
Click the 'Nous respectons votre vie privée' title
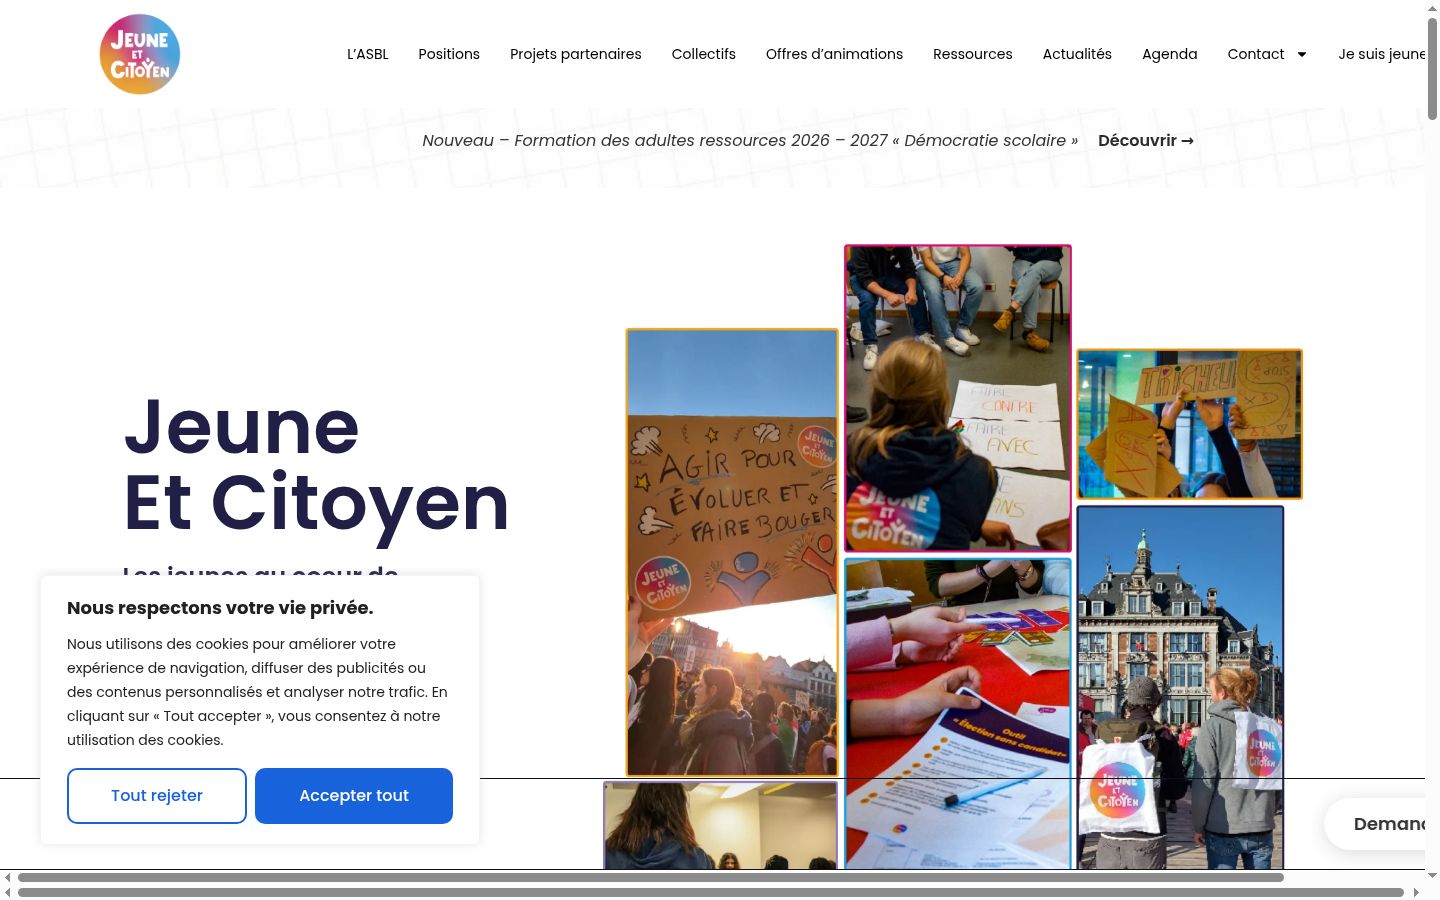[x=220, y=608]
